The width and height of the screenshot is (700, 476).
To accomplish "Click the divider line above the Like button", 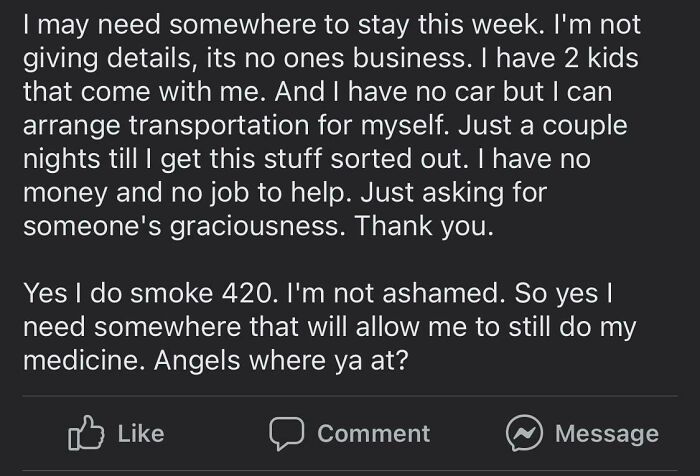I will click(x=350, y=396).
